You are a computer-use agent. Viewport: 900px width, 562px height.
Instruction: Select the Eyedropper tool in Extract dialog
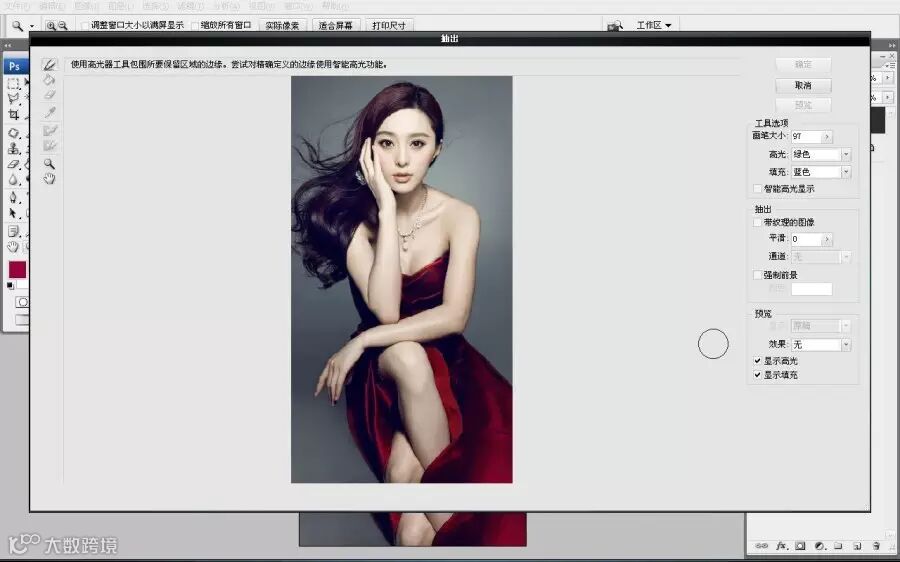tap(50, 112)
